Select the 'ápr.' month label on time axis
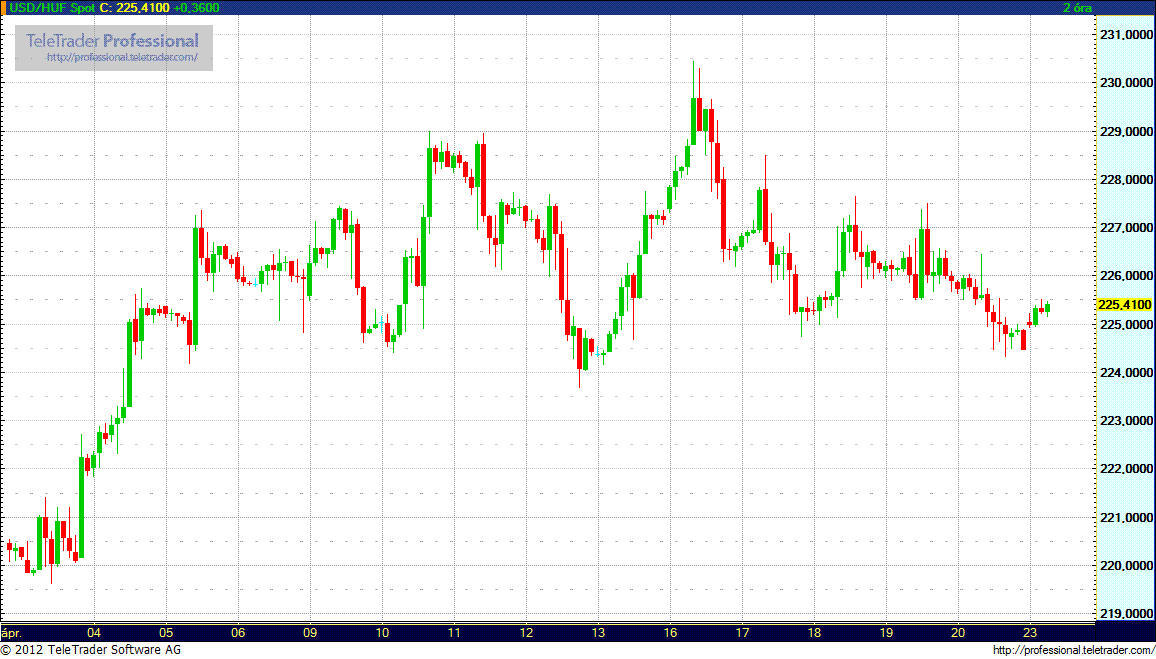 pyautogui.click(x=12, y=633)
